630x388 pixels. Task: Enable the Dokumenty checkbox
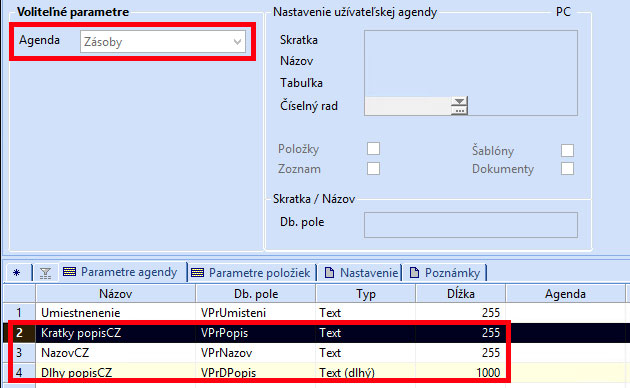tap(567, 168)
